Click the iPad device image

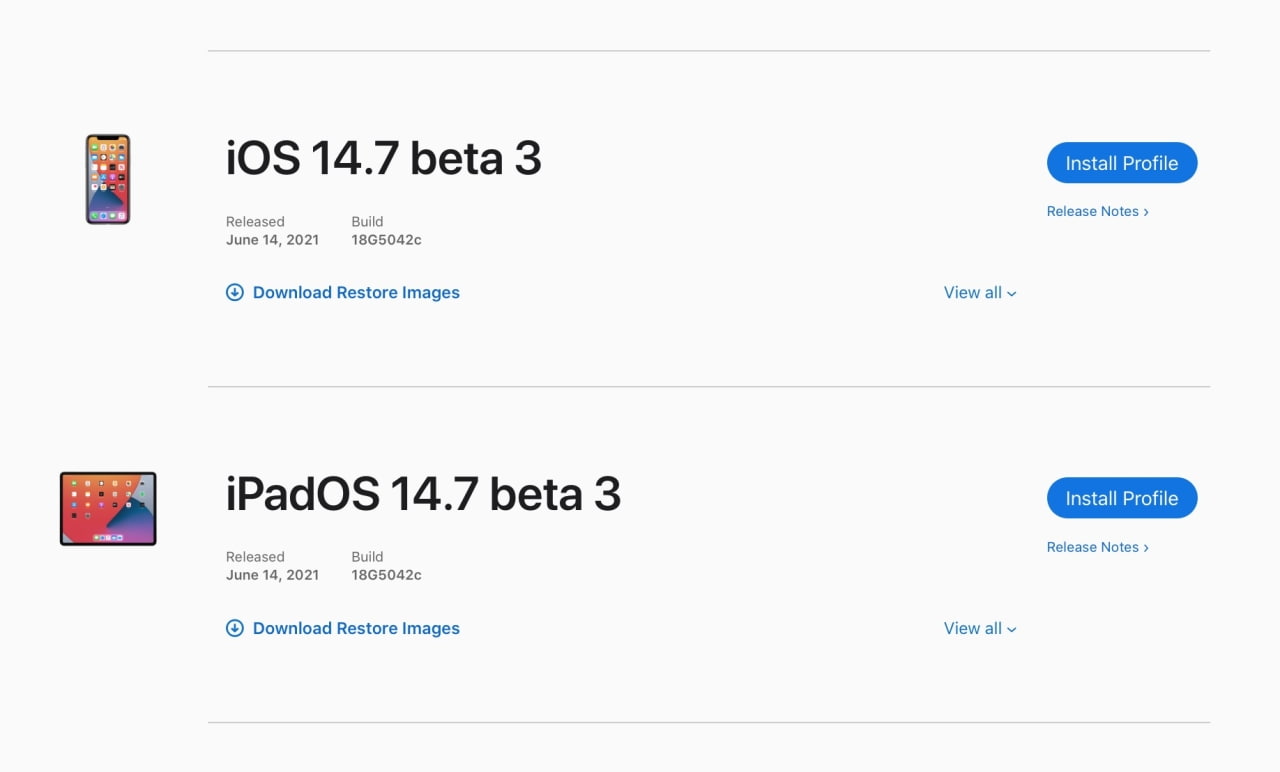point(108,508)
